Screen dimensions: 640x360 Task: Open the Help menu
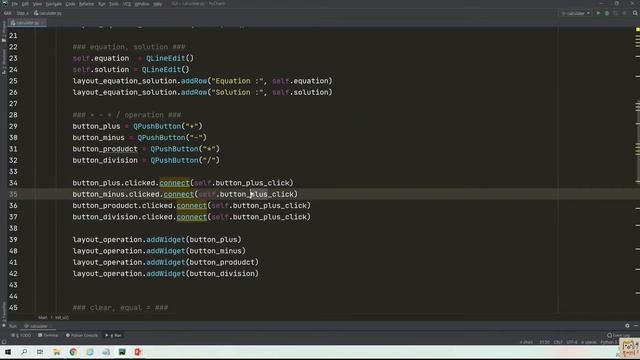[x=158, y=4]
